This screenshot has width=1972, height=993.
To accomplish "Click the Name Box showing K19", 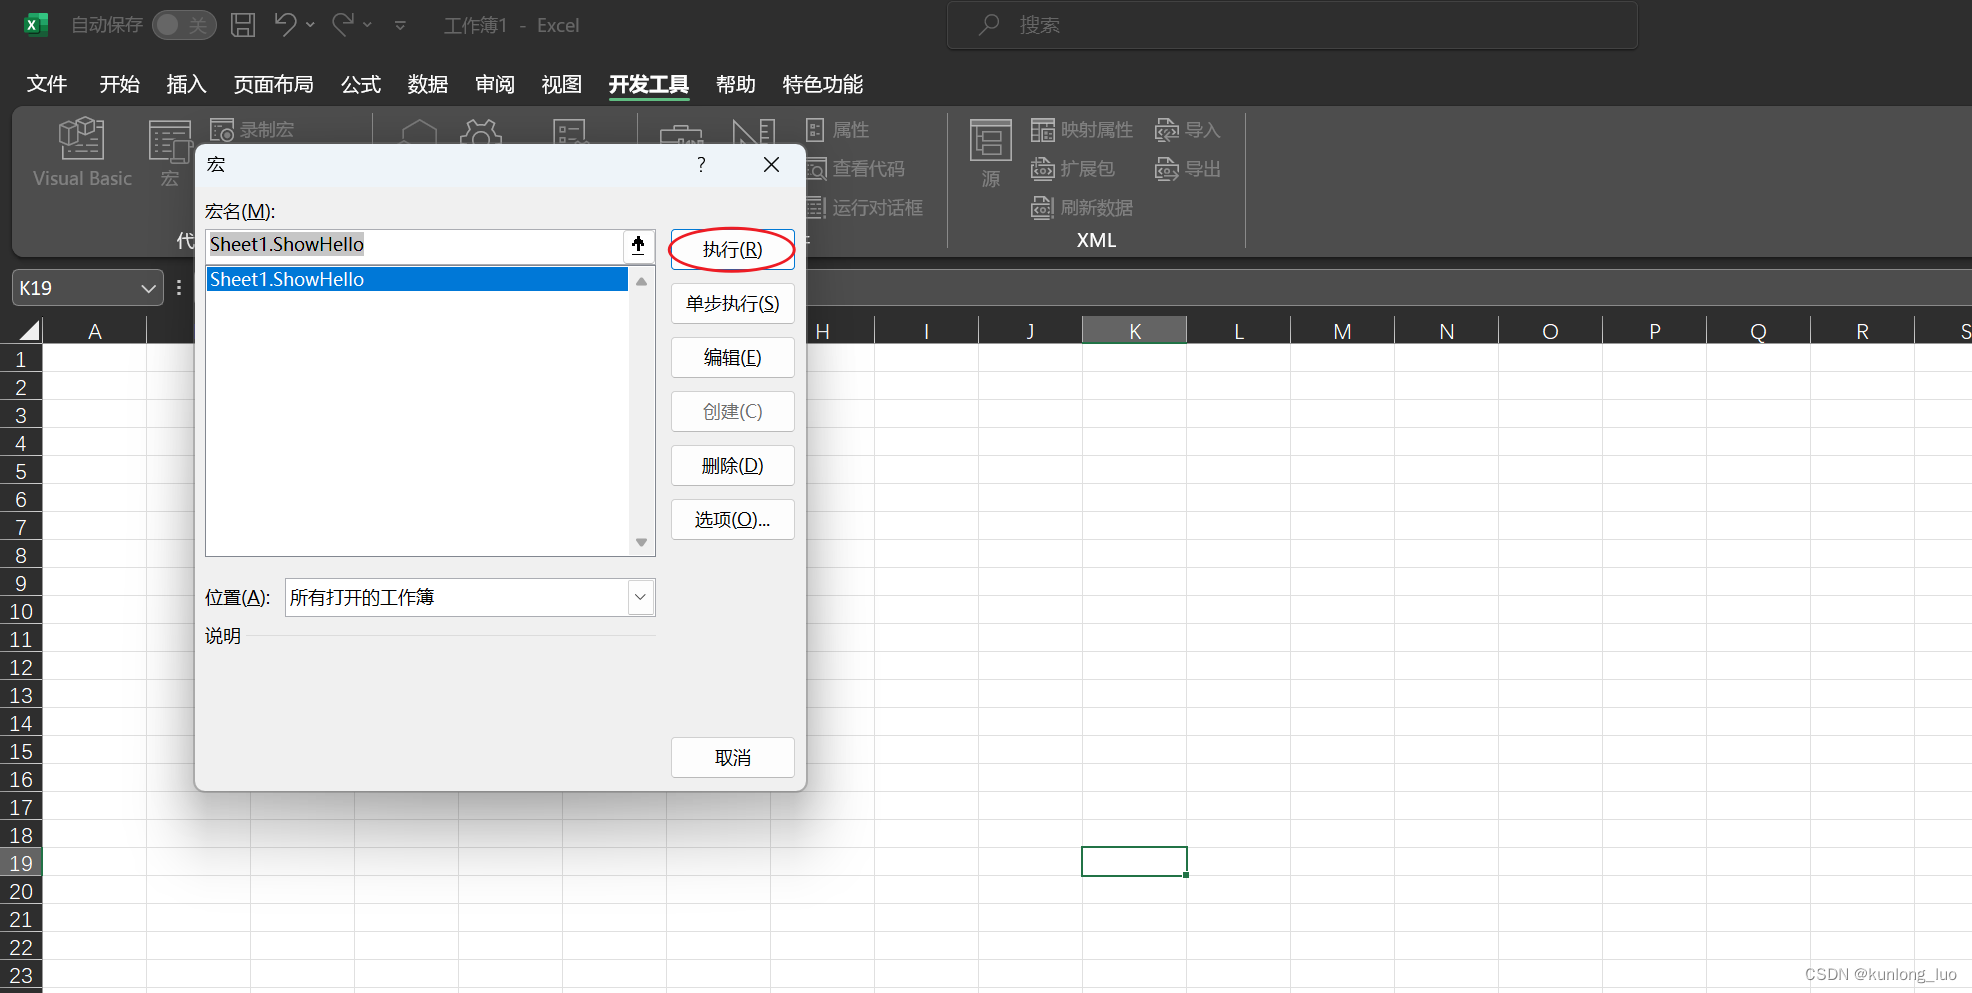I will pos(76,288).
